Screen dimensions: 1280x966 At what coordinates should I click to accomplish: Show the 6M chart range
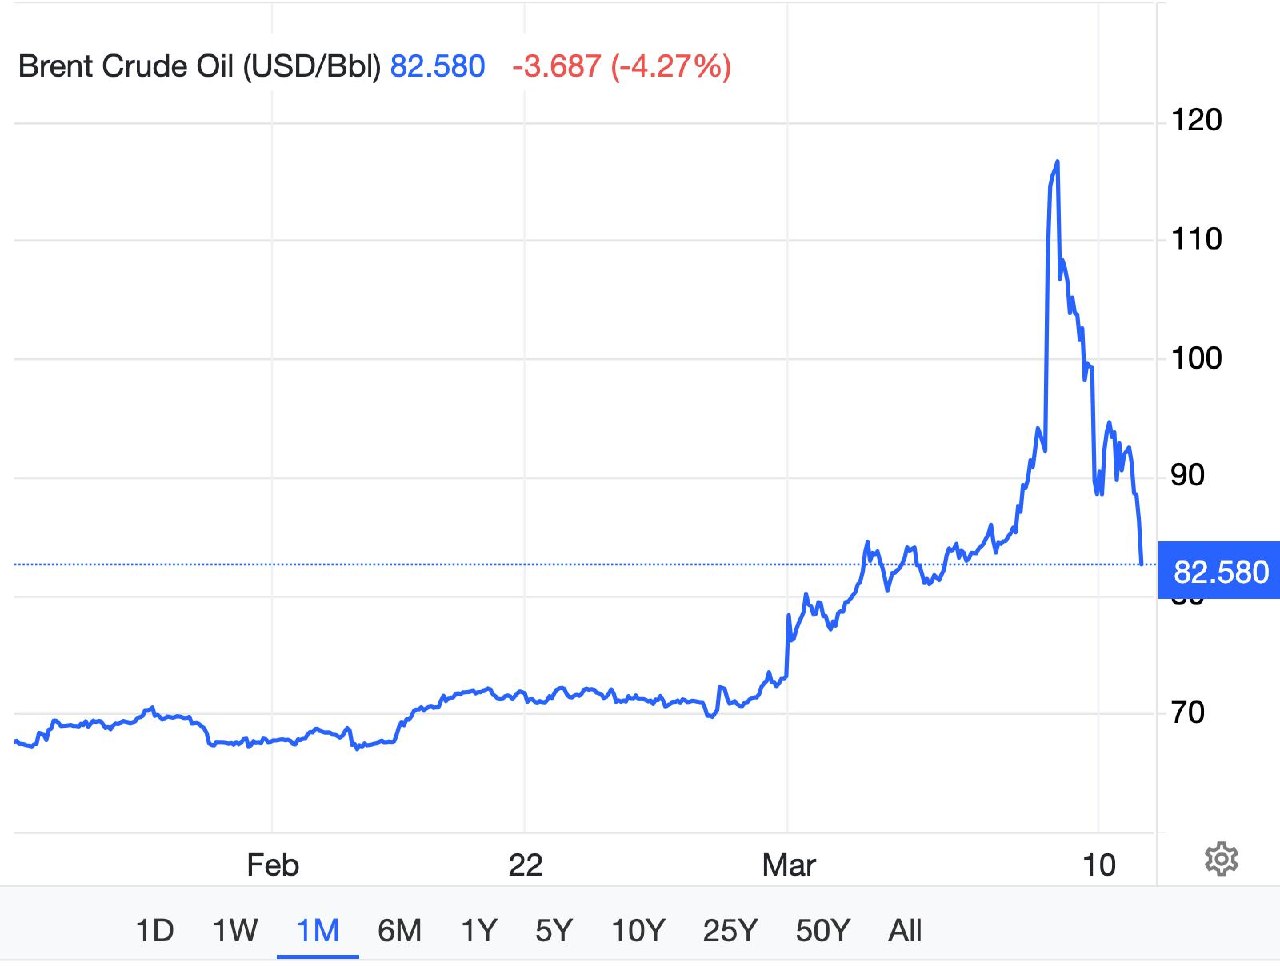[x=399, y=931]
